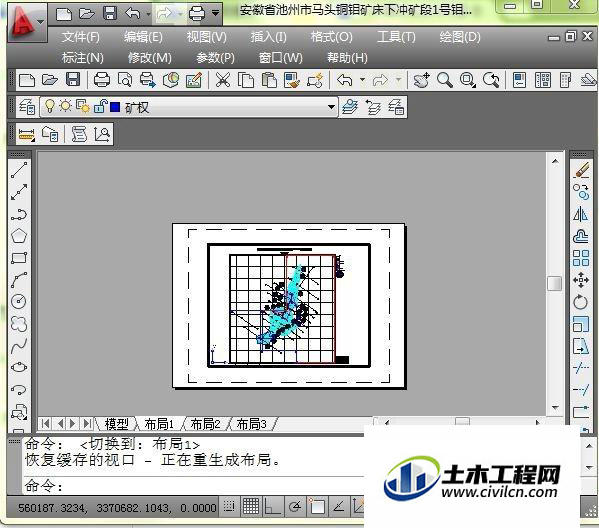Select the Circle draw tool

(19, 301)
